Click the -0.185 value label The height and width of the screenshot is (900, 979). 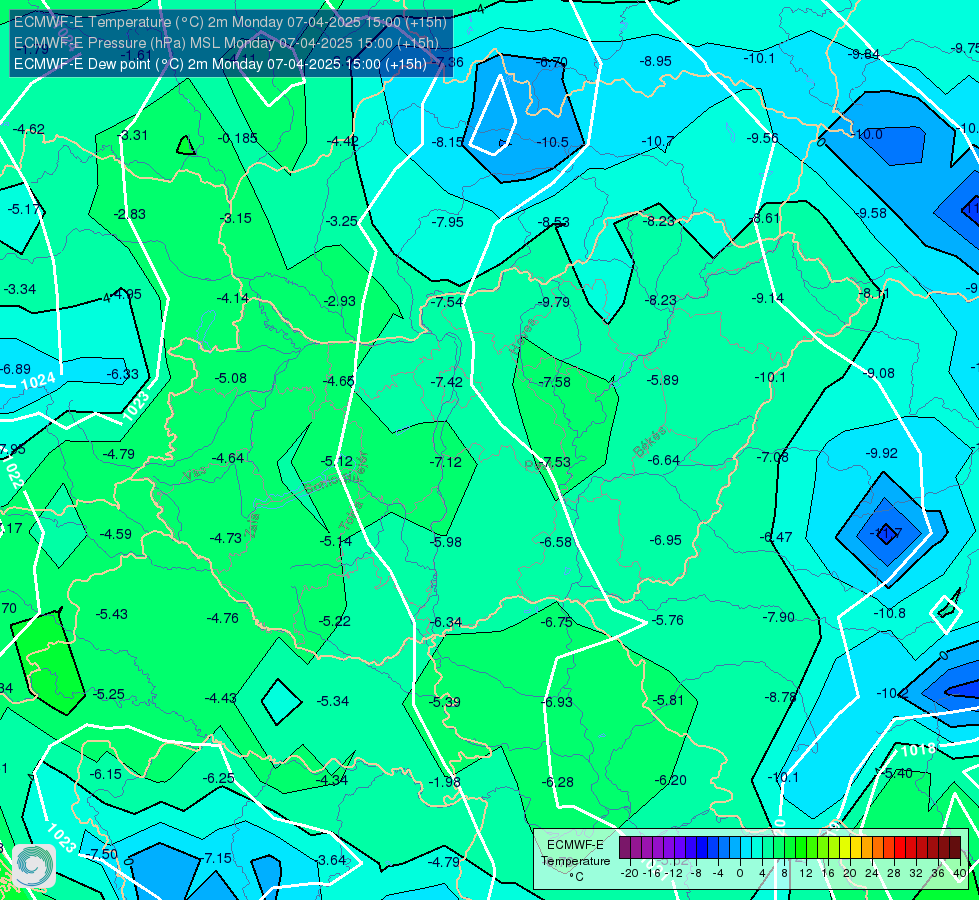238,138
